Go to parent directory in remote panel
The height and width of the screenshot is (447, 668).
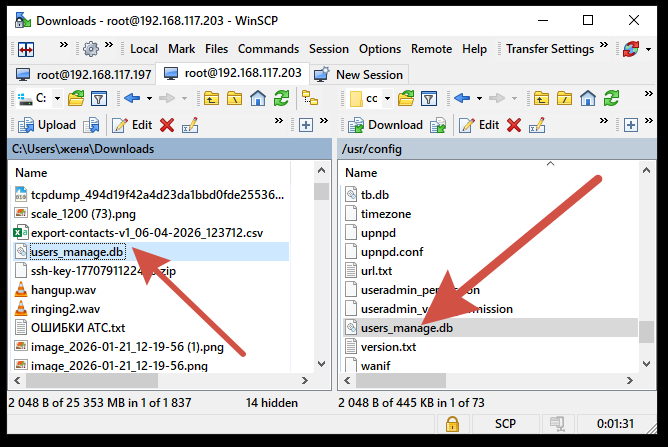tap(541, 99)
